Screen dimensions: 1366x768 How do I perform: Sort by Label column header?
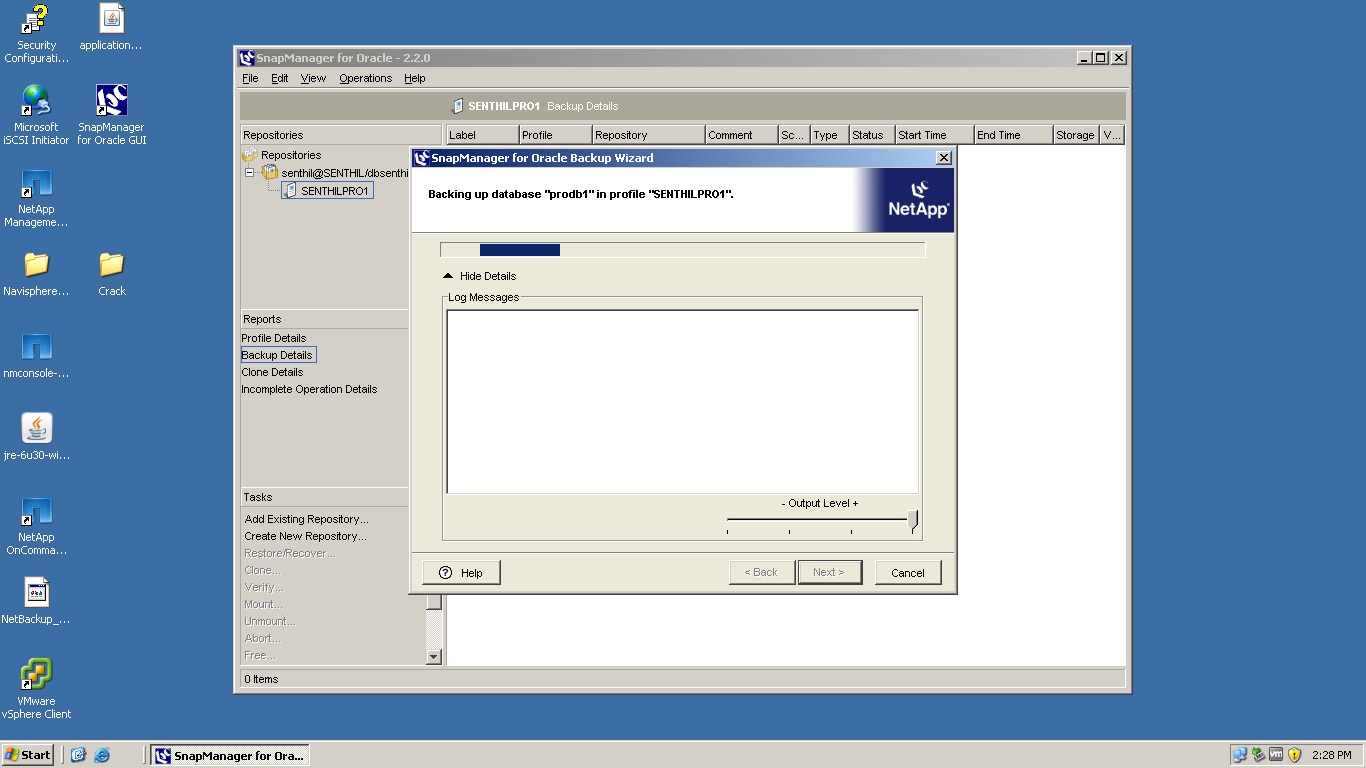click(482, 135)
